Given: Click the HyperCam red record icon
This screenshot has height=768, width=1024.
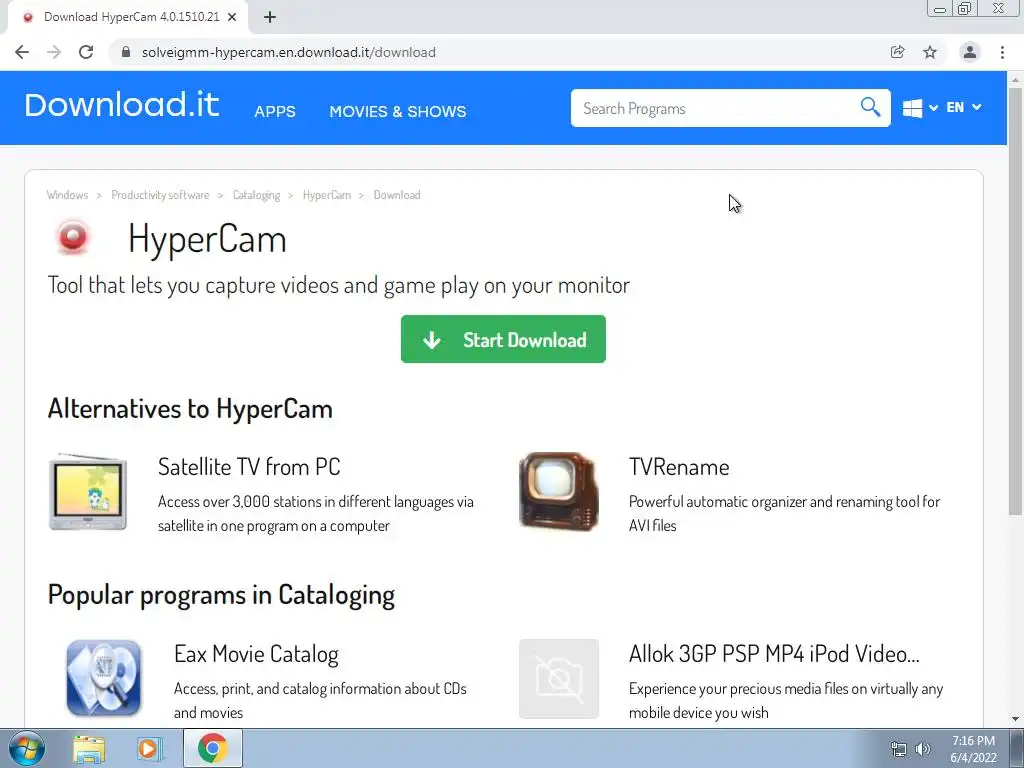Looking at the screenshot, I should pyautogui.click(x=73, y=237).
